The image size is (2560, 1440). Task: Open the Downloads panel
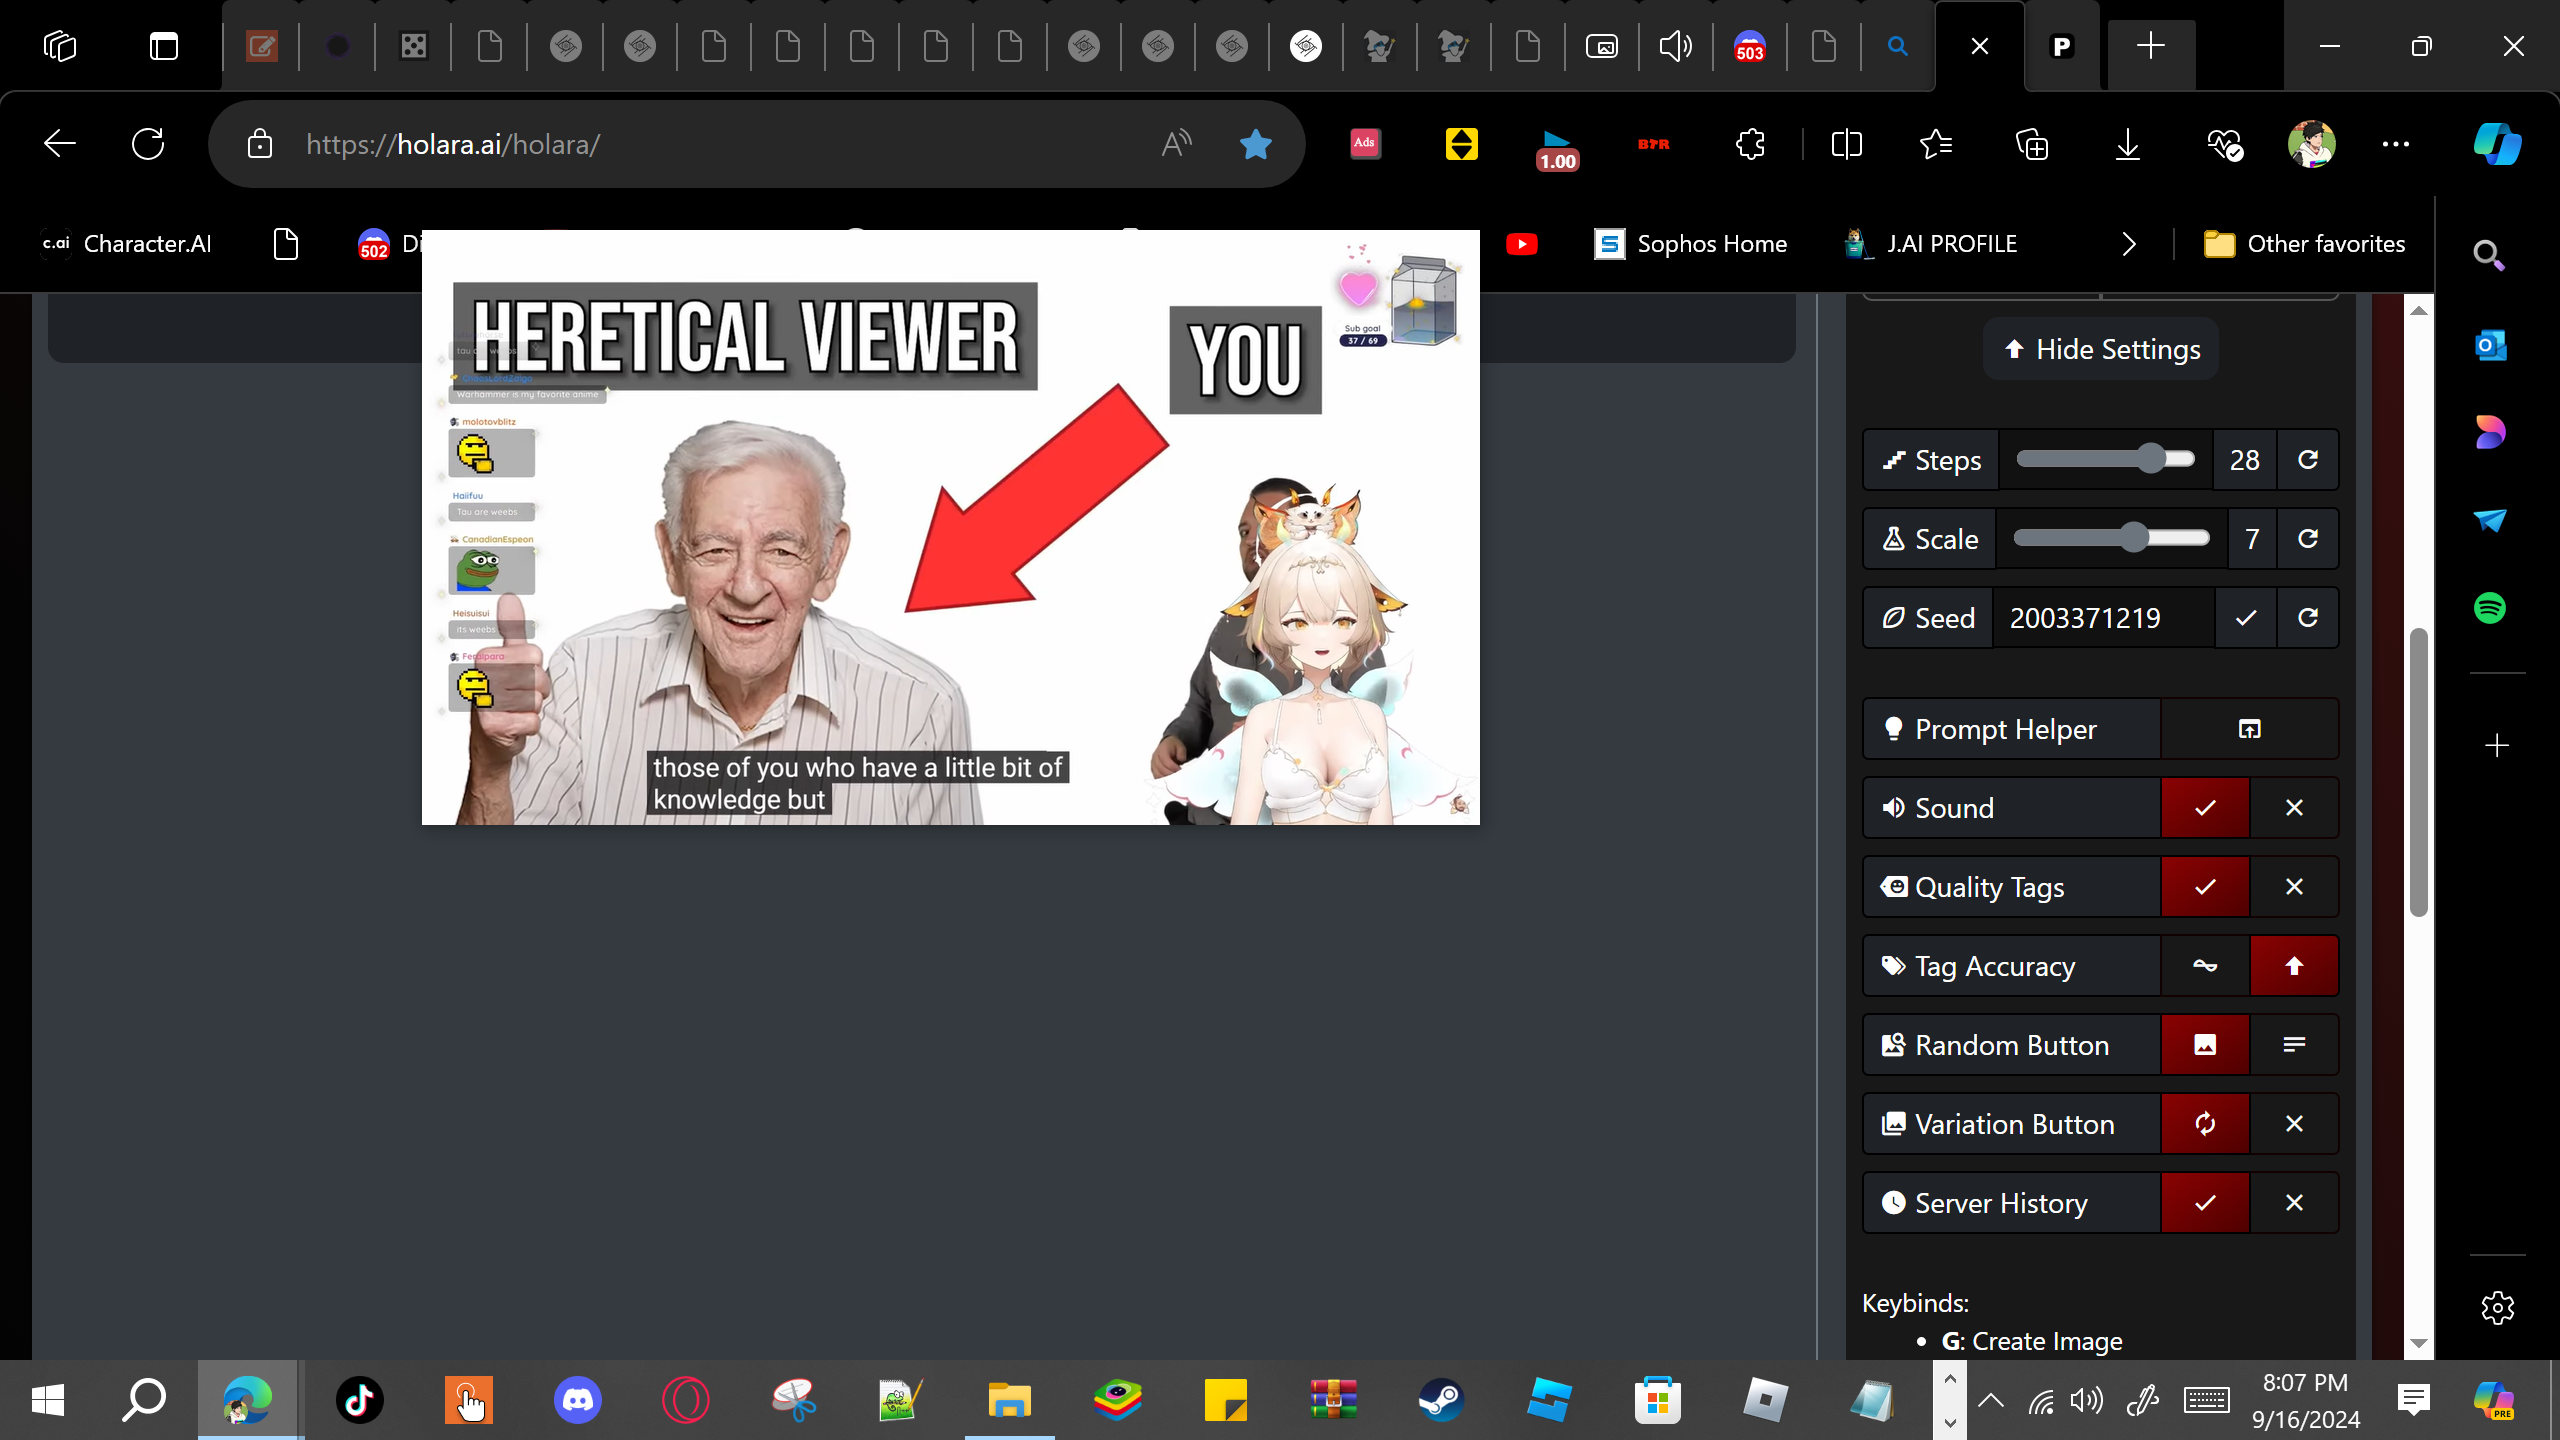coord(2128,144)
